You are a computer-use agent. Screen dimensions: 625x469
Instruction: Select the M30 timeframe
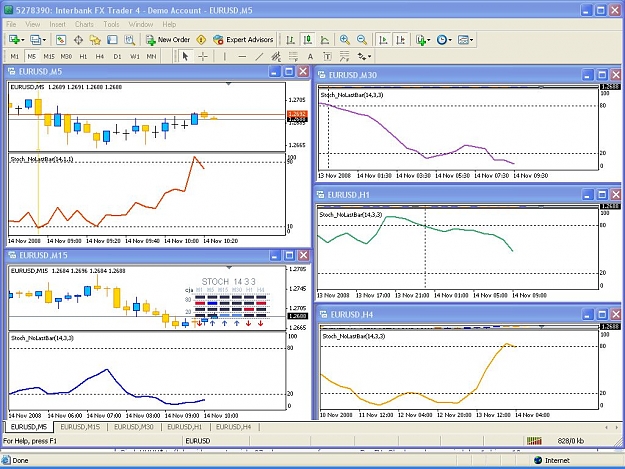66,57
